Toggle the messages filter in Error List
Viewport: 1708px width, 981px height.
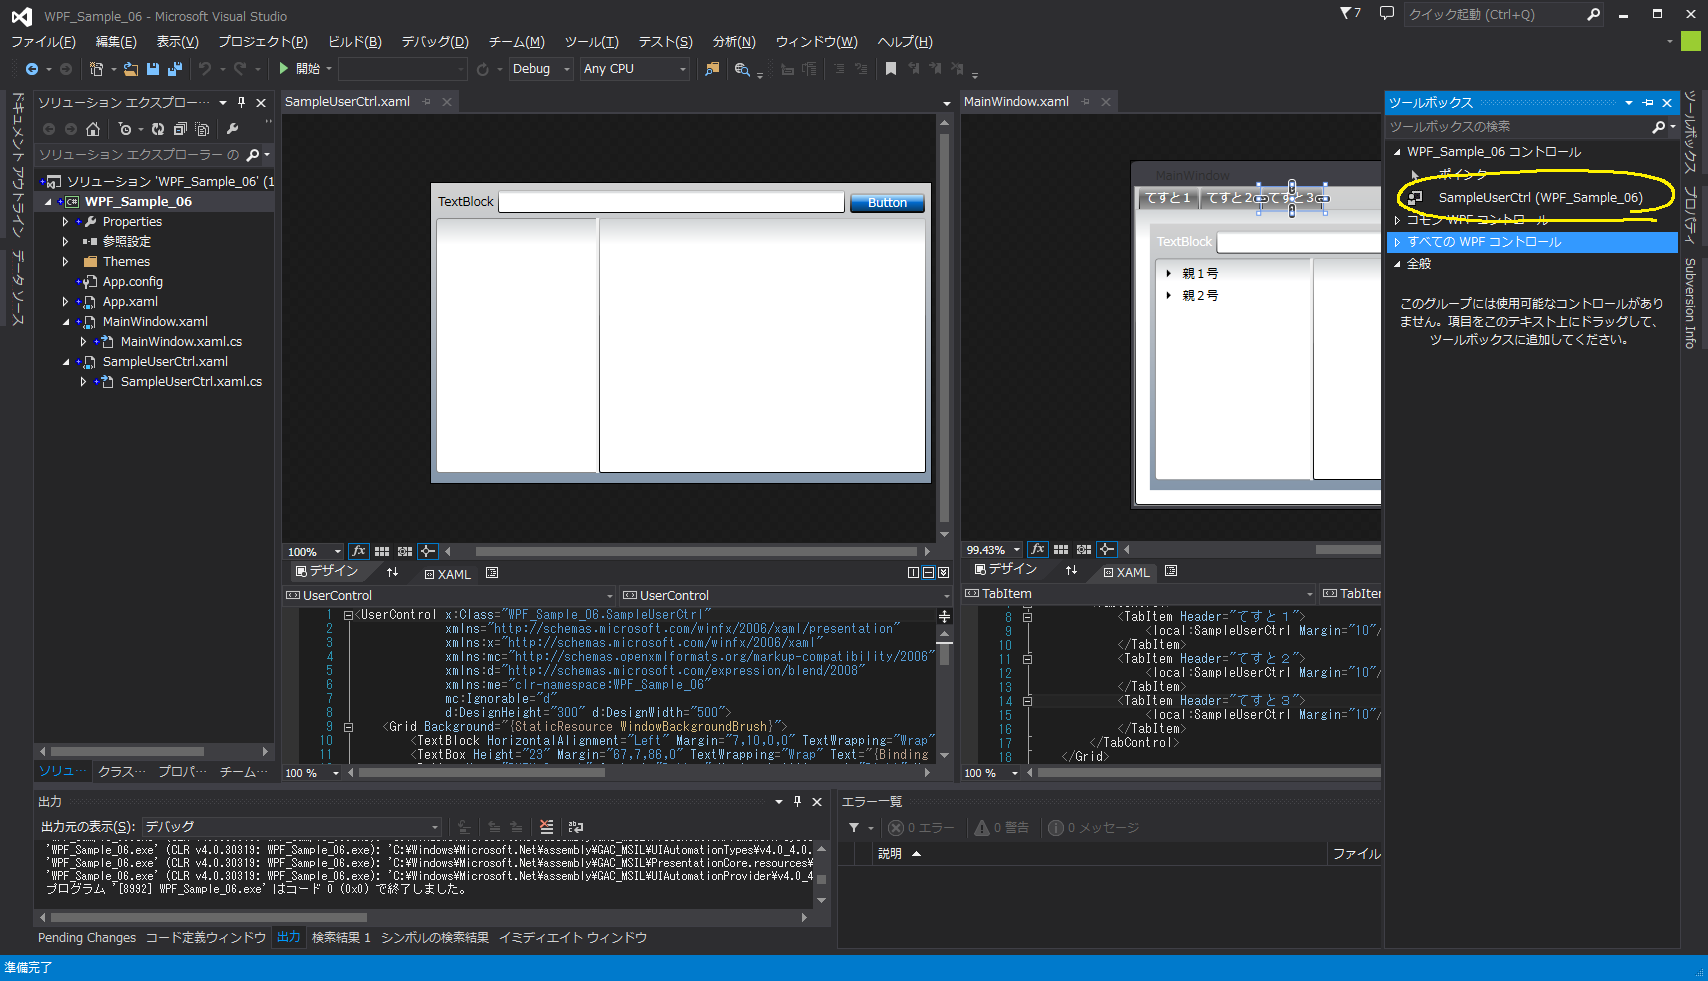(x=1093, y=828)
